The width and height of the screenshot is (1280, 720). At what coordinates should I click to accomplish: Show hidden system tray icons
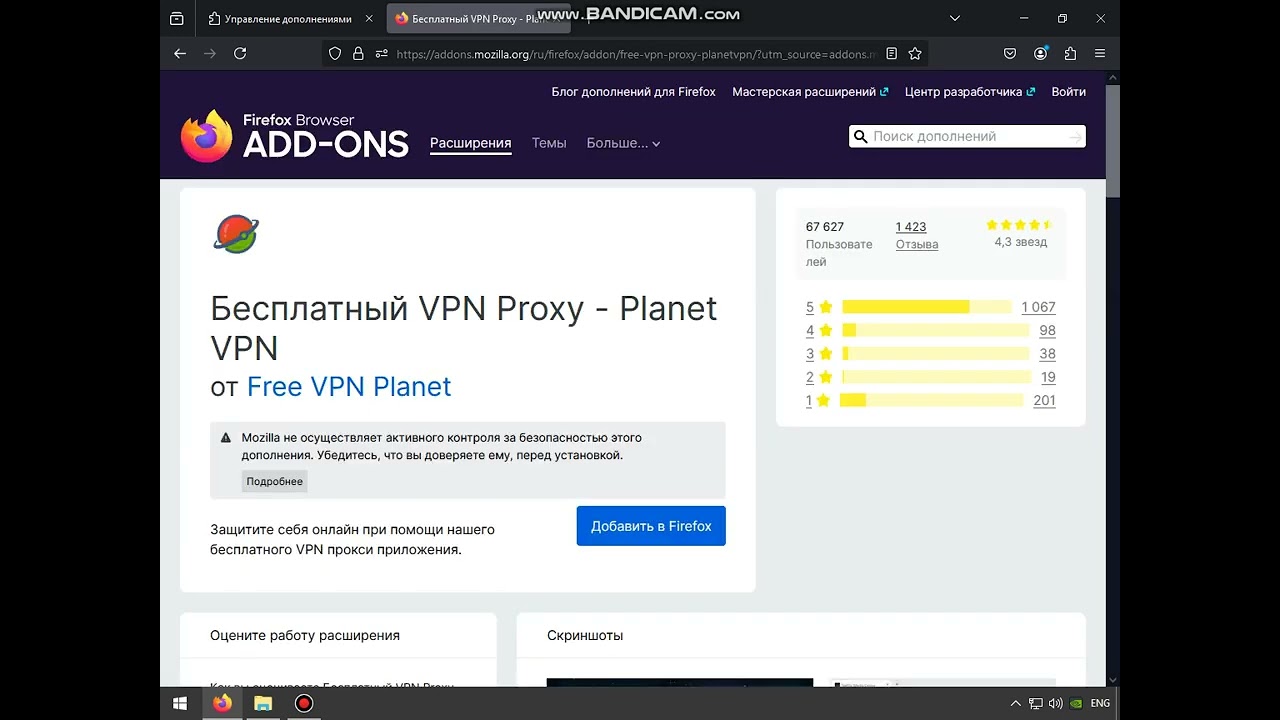[x=1016, y=704]
